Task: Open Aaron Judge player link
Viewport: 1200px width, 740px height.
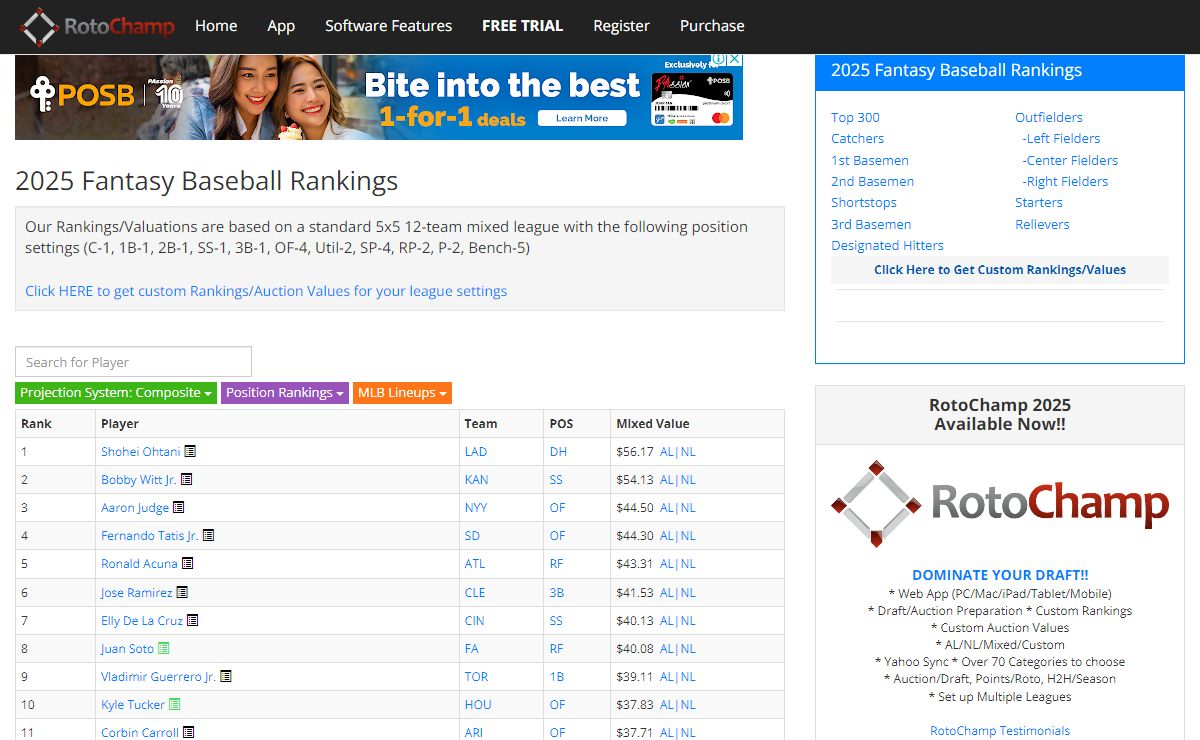Action: [135, 508]
